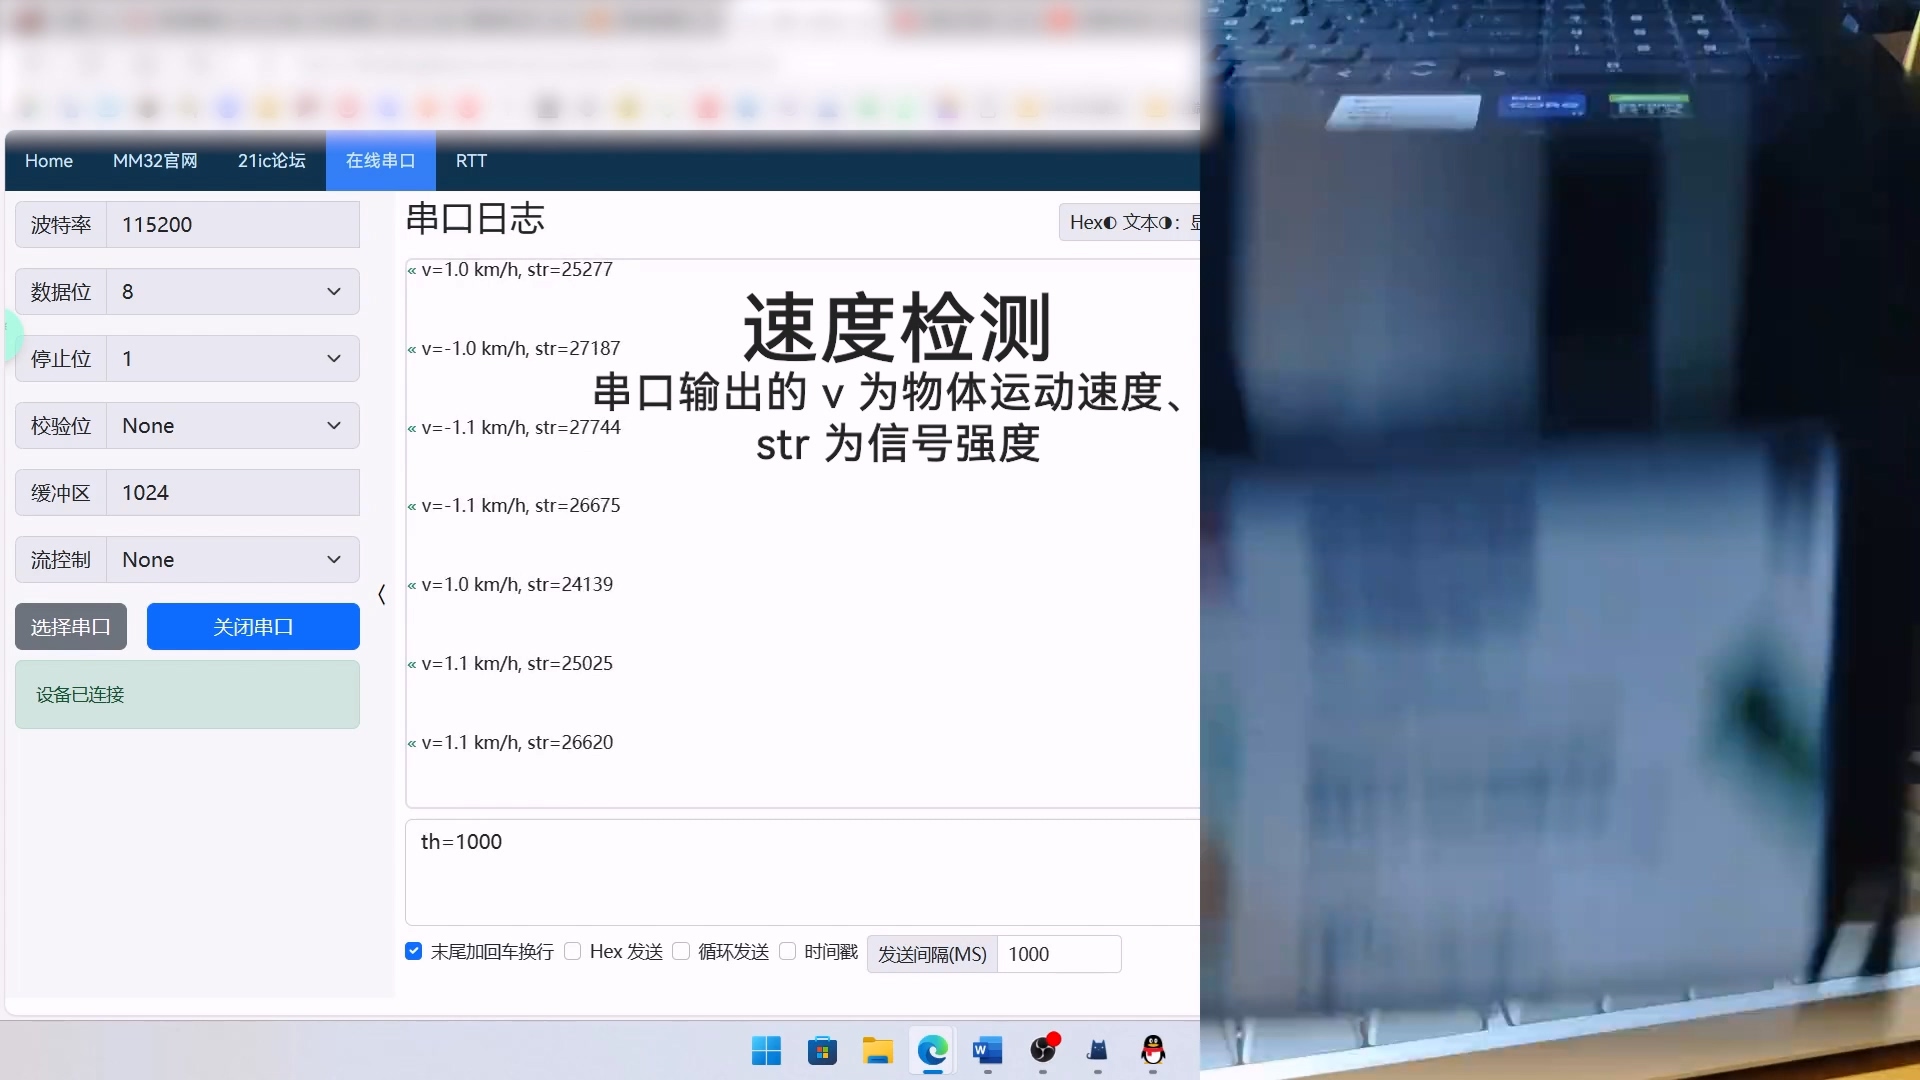Image resolution: width=1920 pixels, height=1080 pixels.
Task: Collapse the left settings panel arrow
Action: pyautogui.click(x=381, y=595)
